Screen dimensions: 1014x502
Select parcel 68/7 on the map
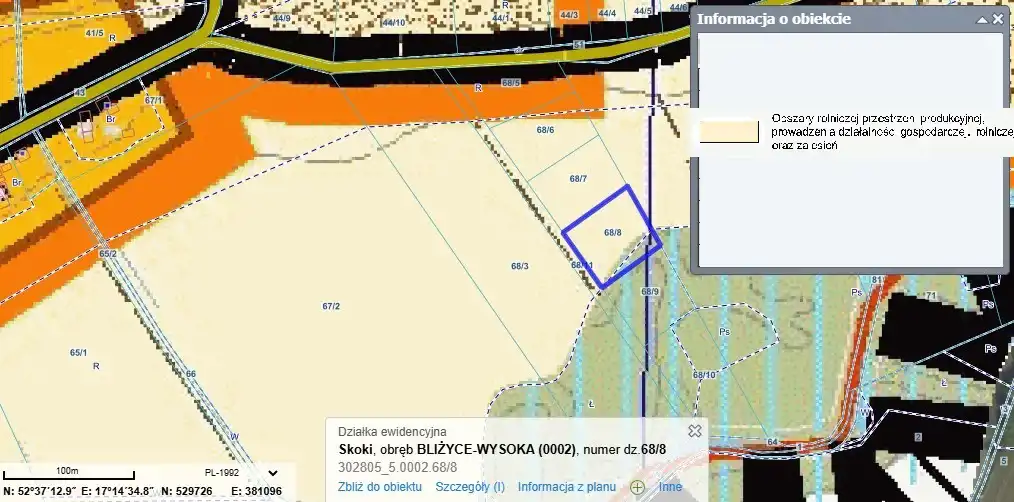(x=578, y=179)
